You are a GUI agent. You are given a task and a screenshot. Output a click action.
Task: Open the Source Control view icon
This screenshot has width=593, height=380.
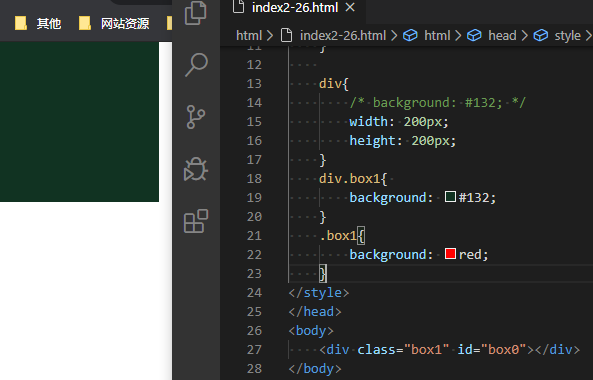coord(196,117)
